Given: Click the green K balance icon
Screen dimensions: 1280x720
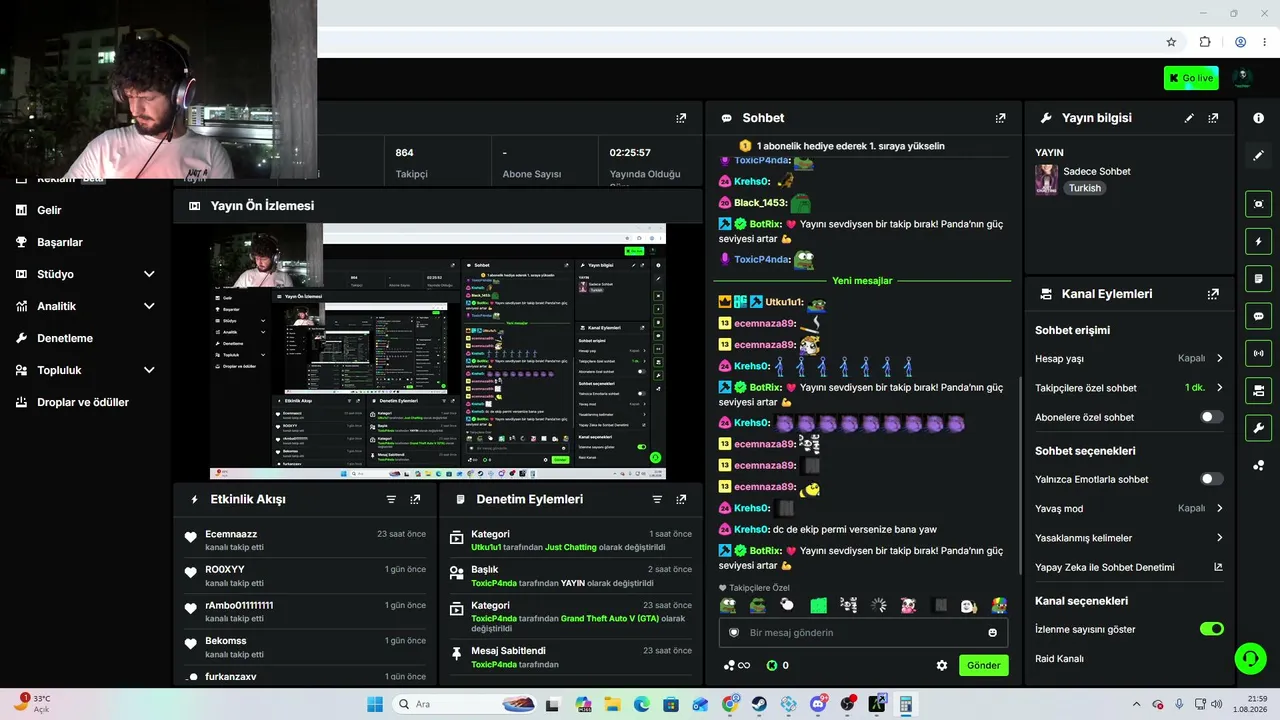Looking at the screenshot, I should pos(772,665).
